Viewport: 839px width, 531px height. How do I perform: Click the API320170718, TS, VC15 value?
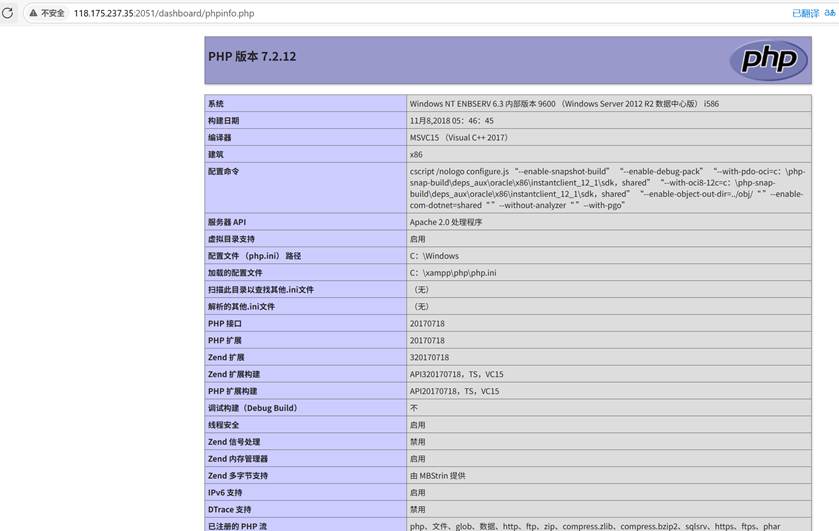456,374
